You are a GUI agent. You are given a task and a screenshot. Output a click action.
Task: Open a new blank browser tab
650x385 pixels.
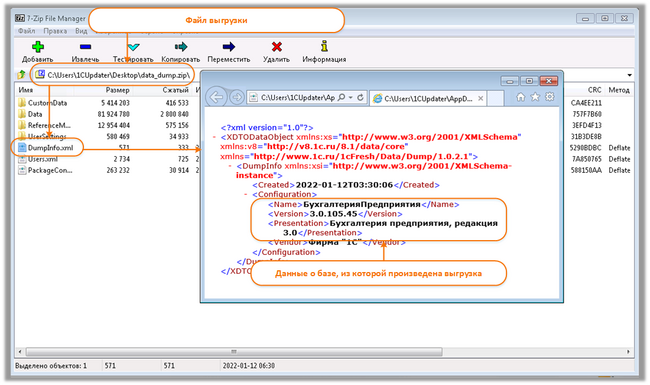point(495,98)
